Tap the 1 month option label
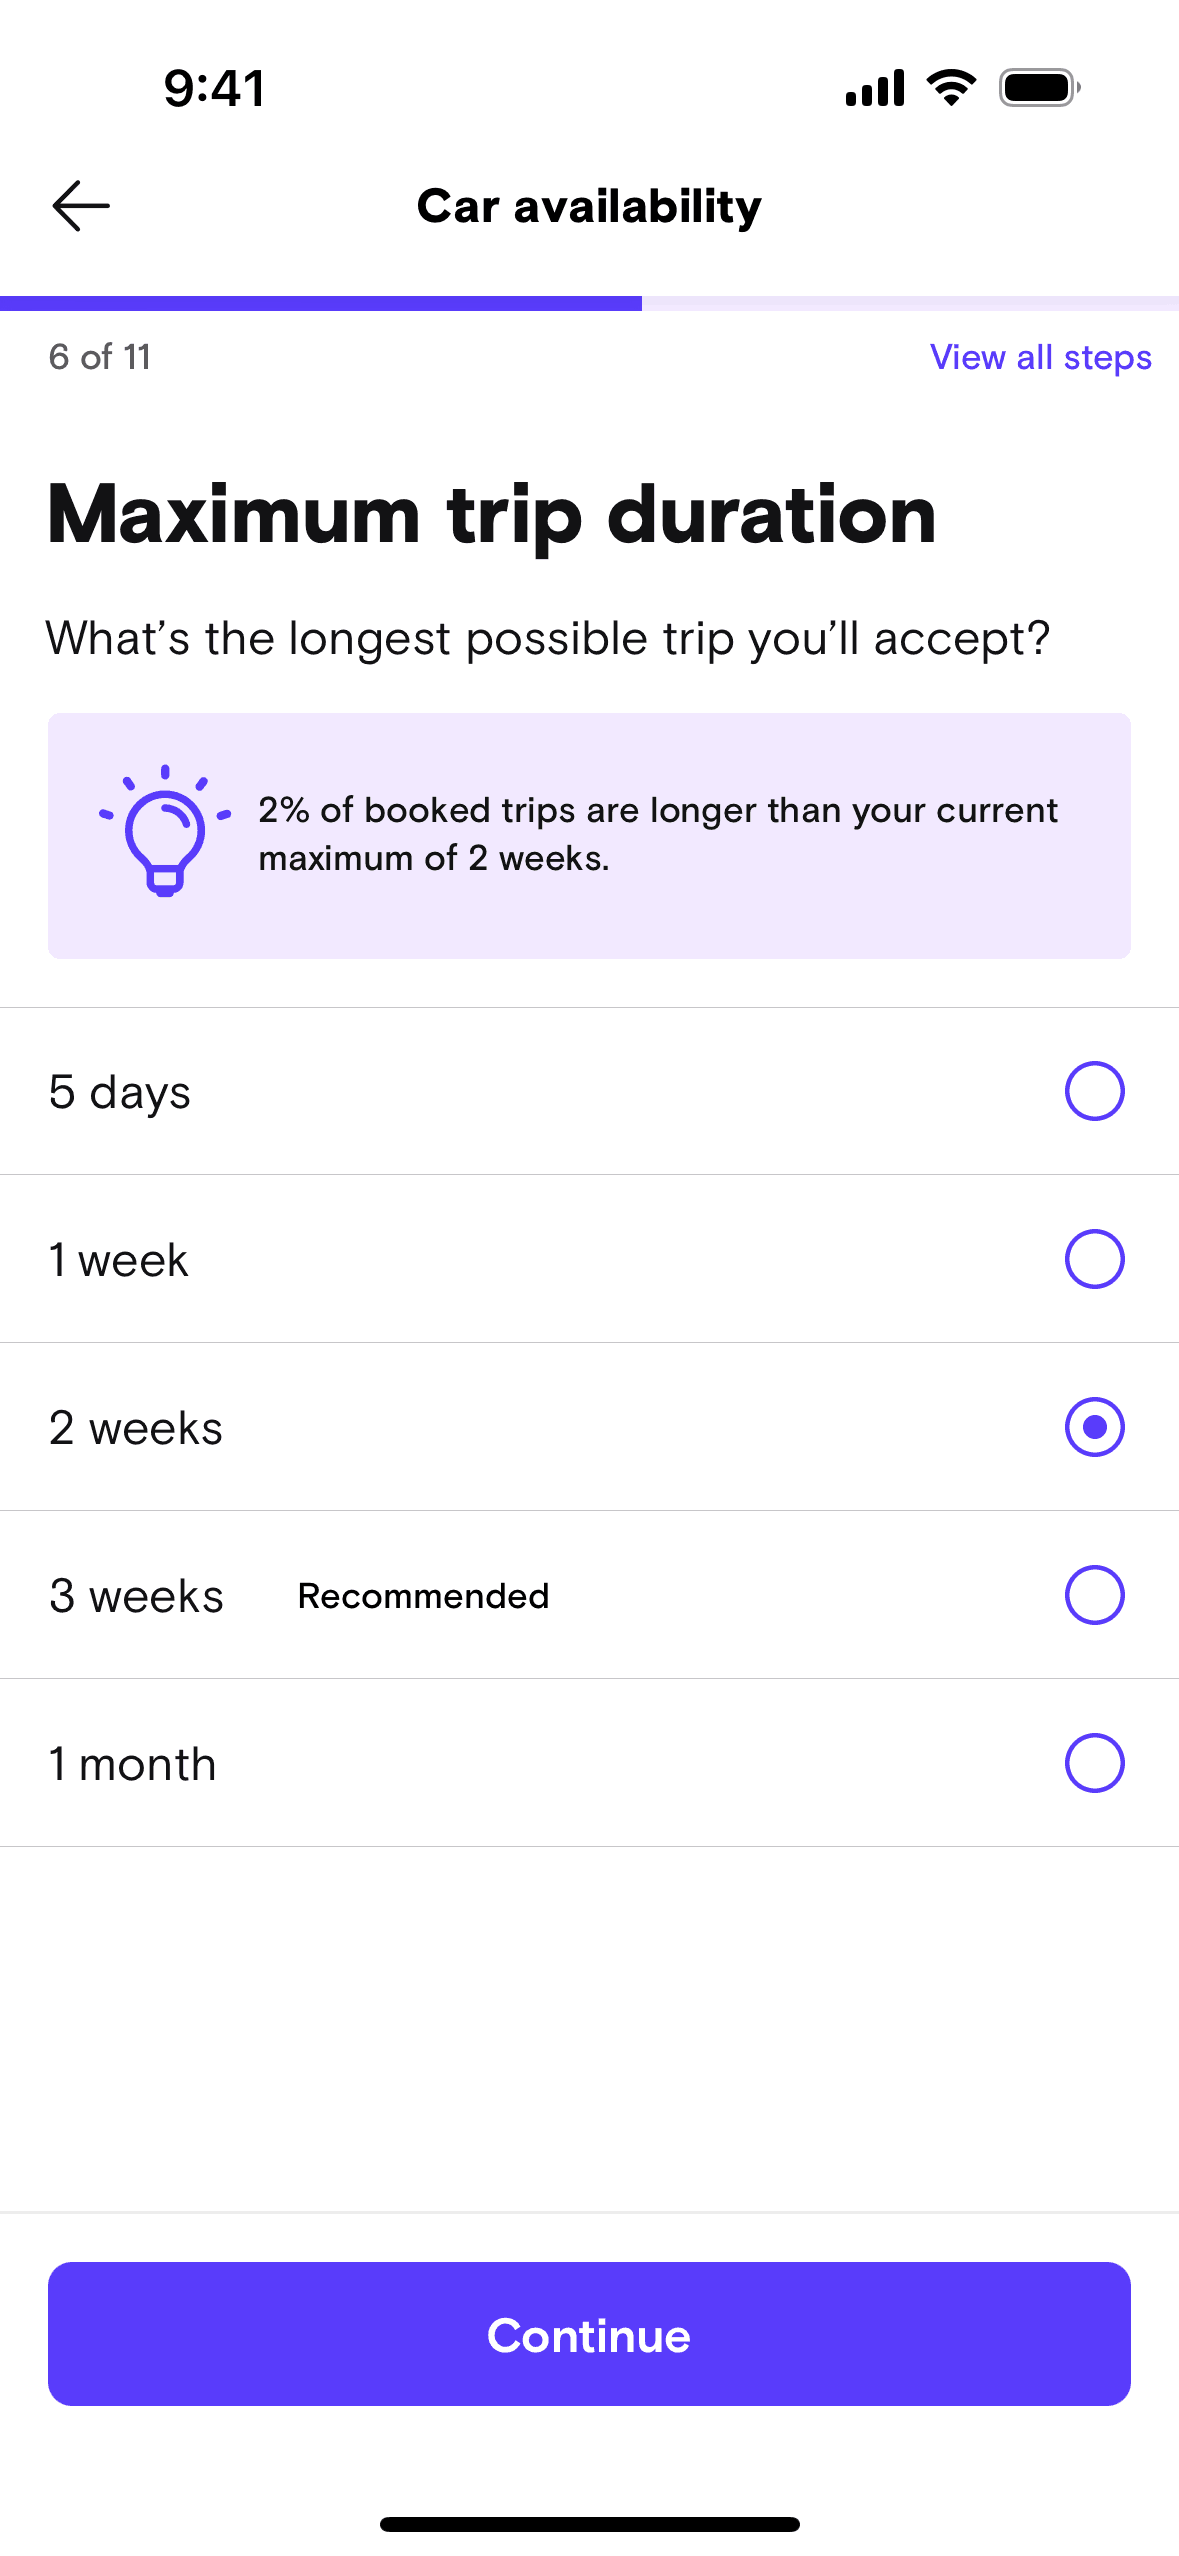This screenshot has width=1179, height=2556. click(x=133, y=1764)
